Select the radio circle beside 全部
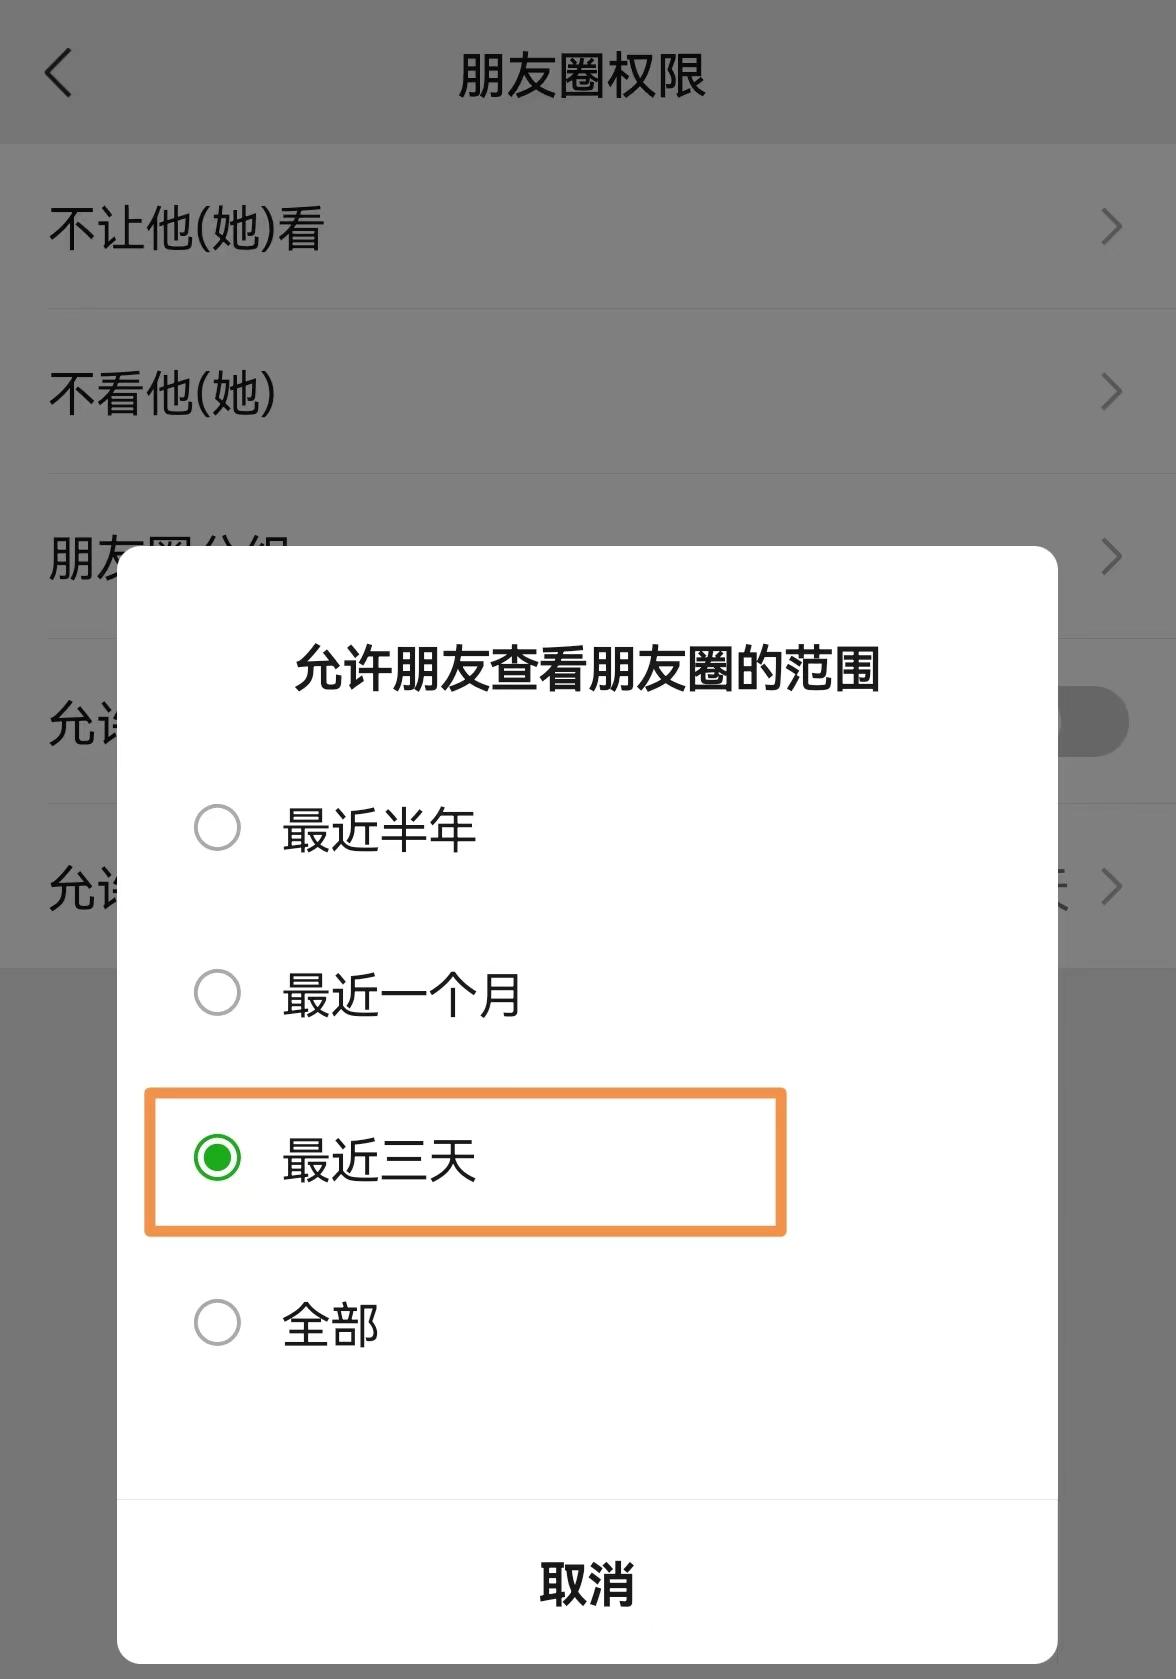Screen dimensions: 1176x1679 pyautogui.click(x=217, y=1323)
